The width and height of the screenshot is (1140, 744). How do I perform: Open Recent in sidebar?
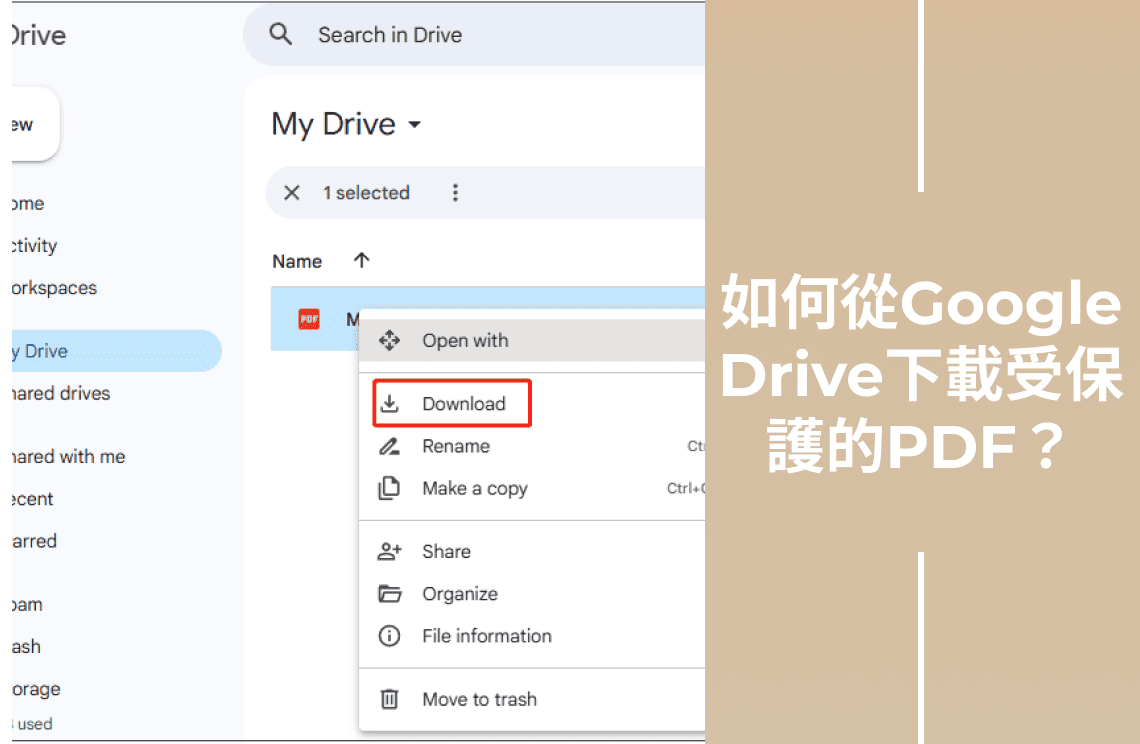pyautogui.click(x=33, y=499)
